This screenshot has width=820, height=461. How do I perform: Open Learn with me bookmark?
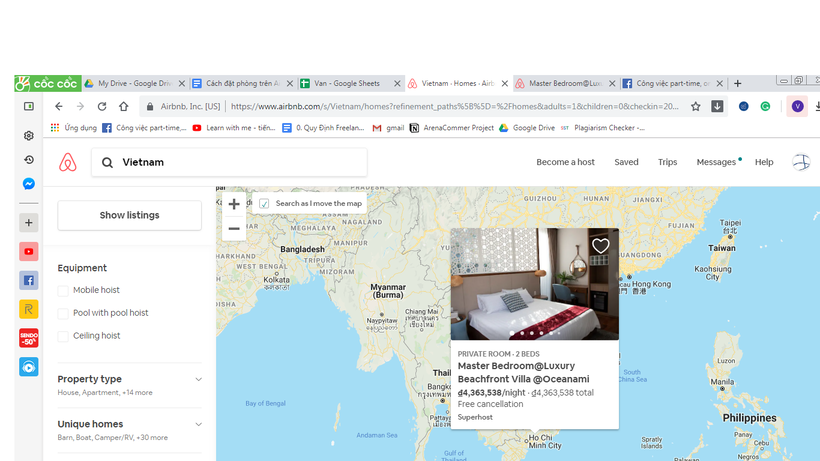[x=234, y=128]
